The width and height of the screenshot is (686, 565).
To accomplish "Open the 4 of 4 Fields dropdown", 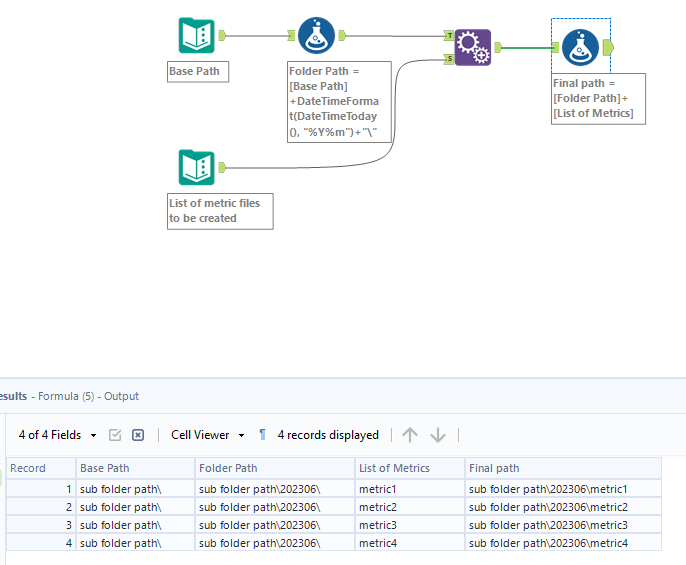I will pos(58,435).
